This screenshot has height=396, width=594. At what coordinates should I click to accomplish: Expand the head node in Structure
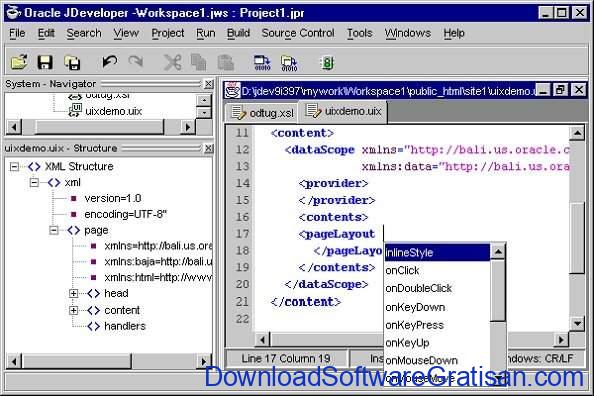point(73,293)
